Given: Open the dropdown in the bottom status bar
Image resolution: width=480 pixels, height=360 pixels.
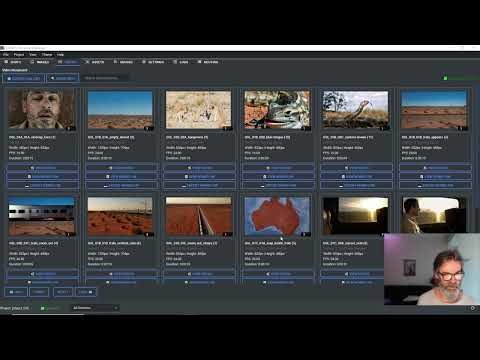Looking at the screenshot, I should [x=94, y=308].
